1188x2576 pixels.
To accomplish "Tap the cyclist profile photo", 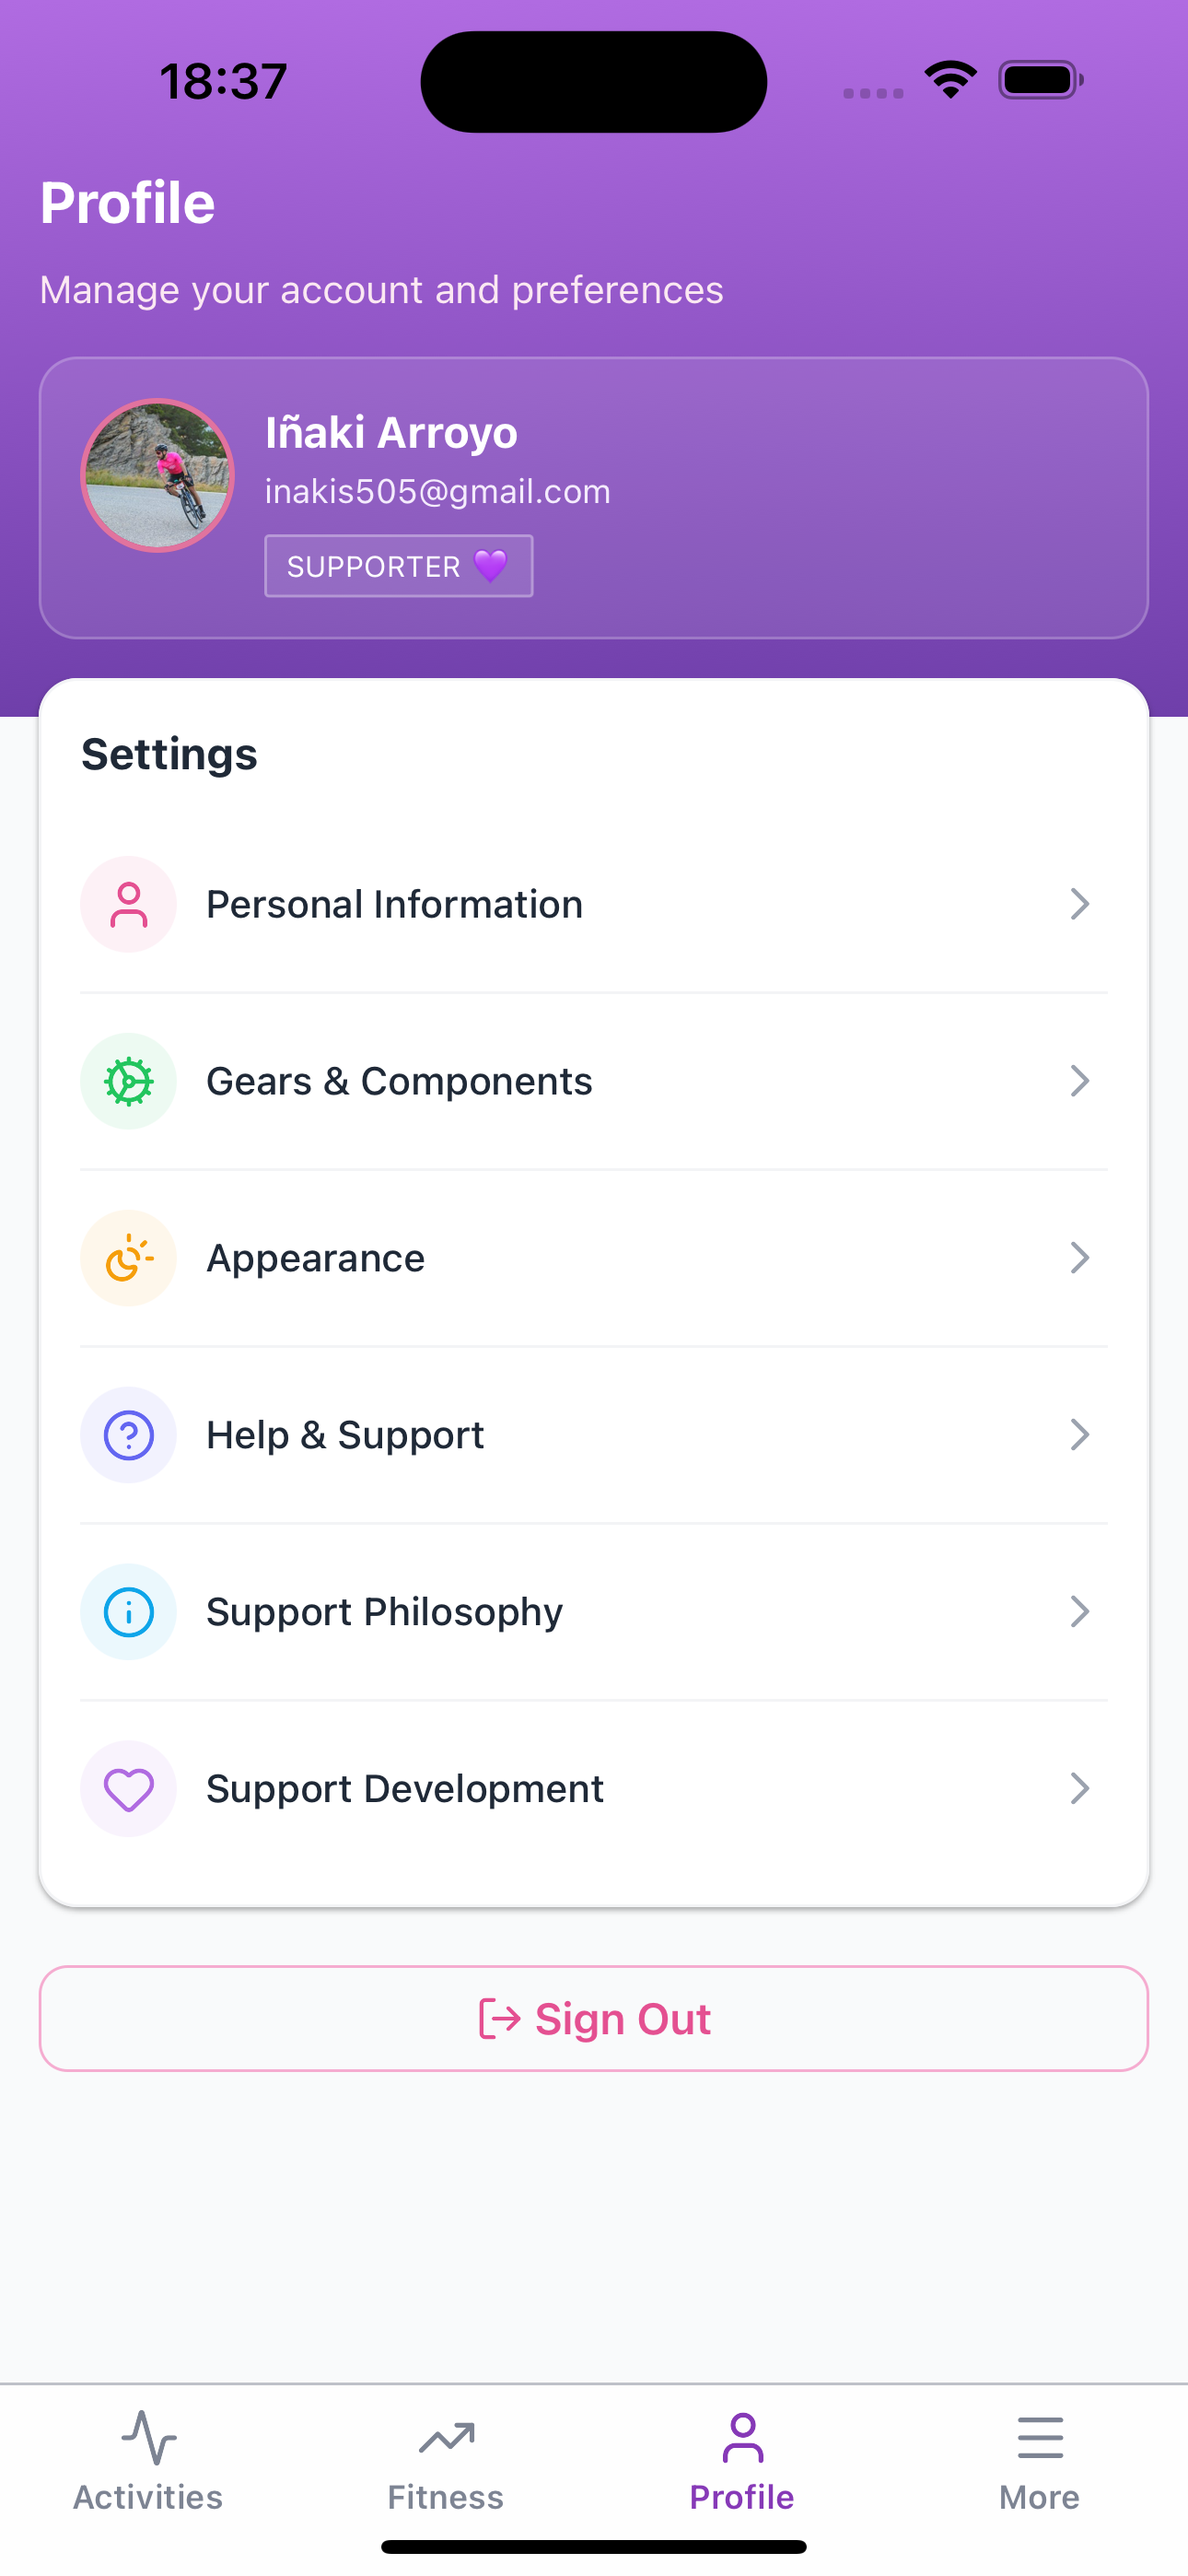I will 158,476.
